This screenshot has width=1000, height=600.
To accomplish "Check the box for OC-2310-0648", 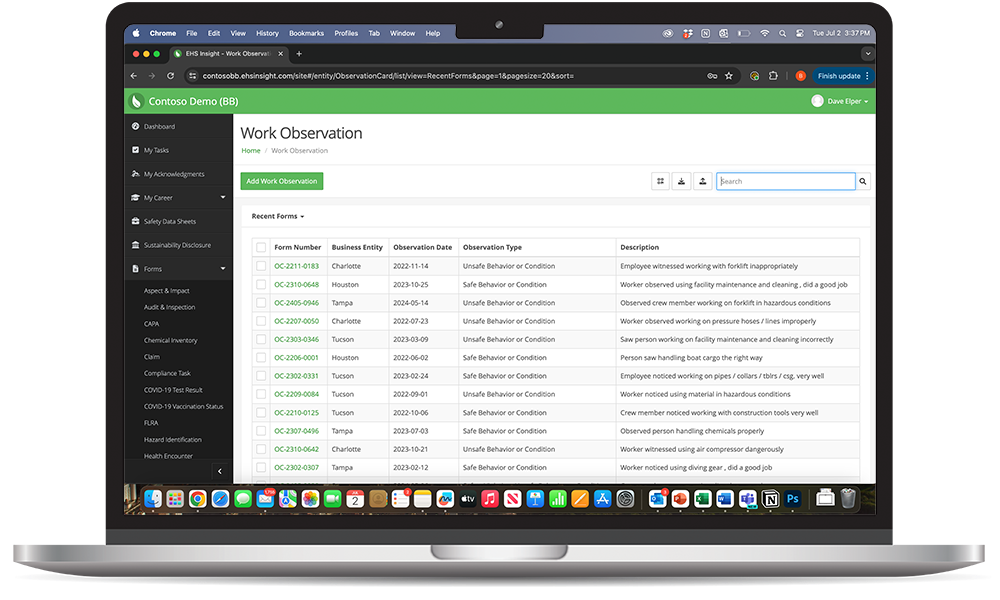I will (x=261, y=284).
